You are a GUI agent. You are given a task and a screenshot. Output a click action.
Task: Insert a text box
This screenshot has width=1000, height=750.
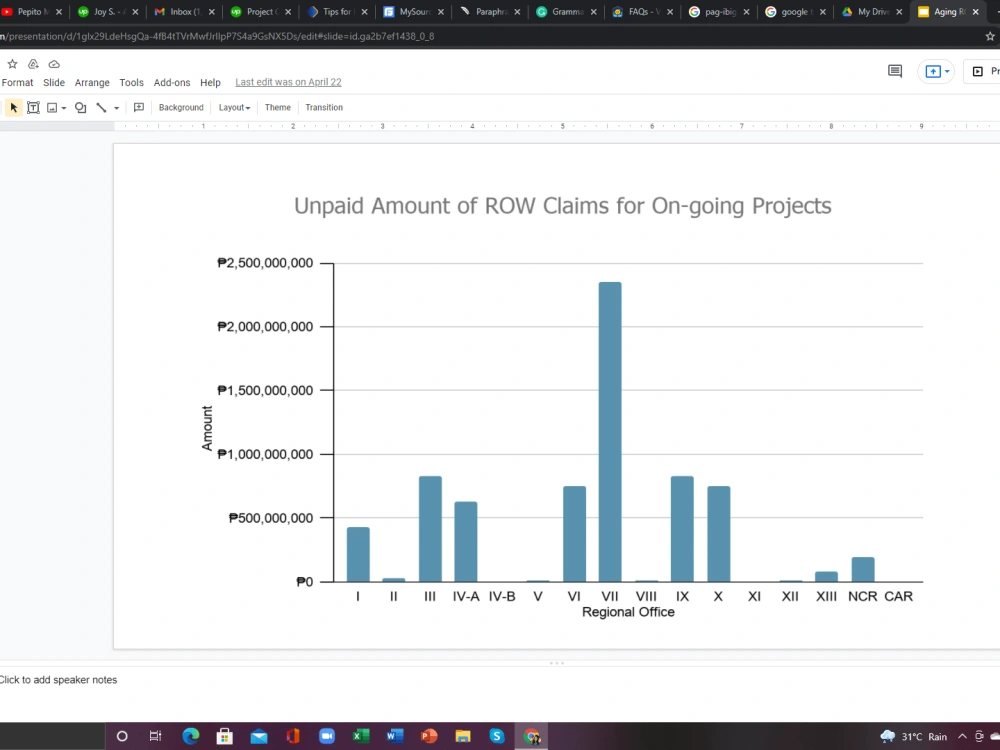[33, 108]
